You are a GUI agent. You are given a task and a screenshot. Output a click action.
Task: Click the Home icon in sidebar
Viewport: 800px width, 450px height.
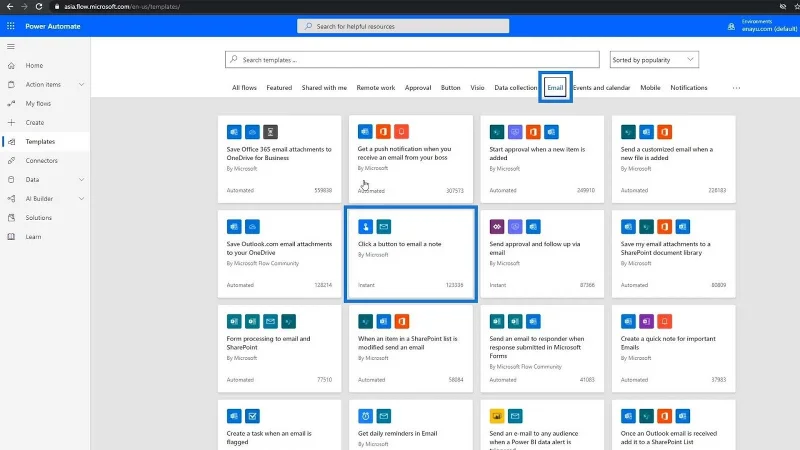pos(11,65)
